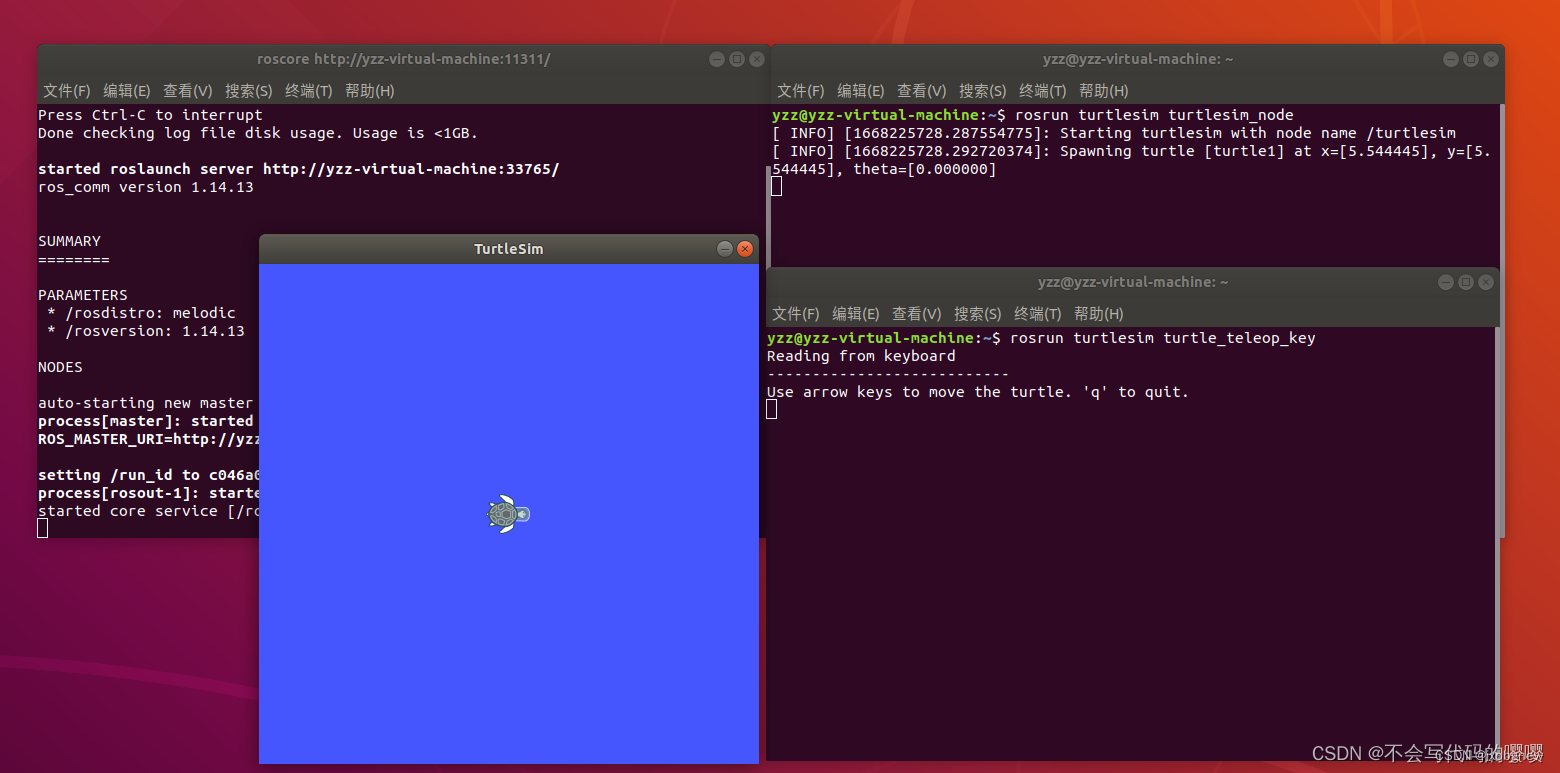Open 查看(V) menu in turtle_teleop_key terminal
Image resolution: width=1560 pixels, height=773 pixels.
click(917, 314)
